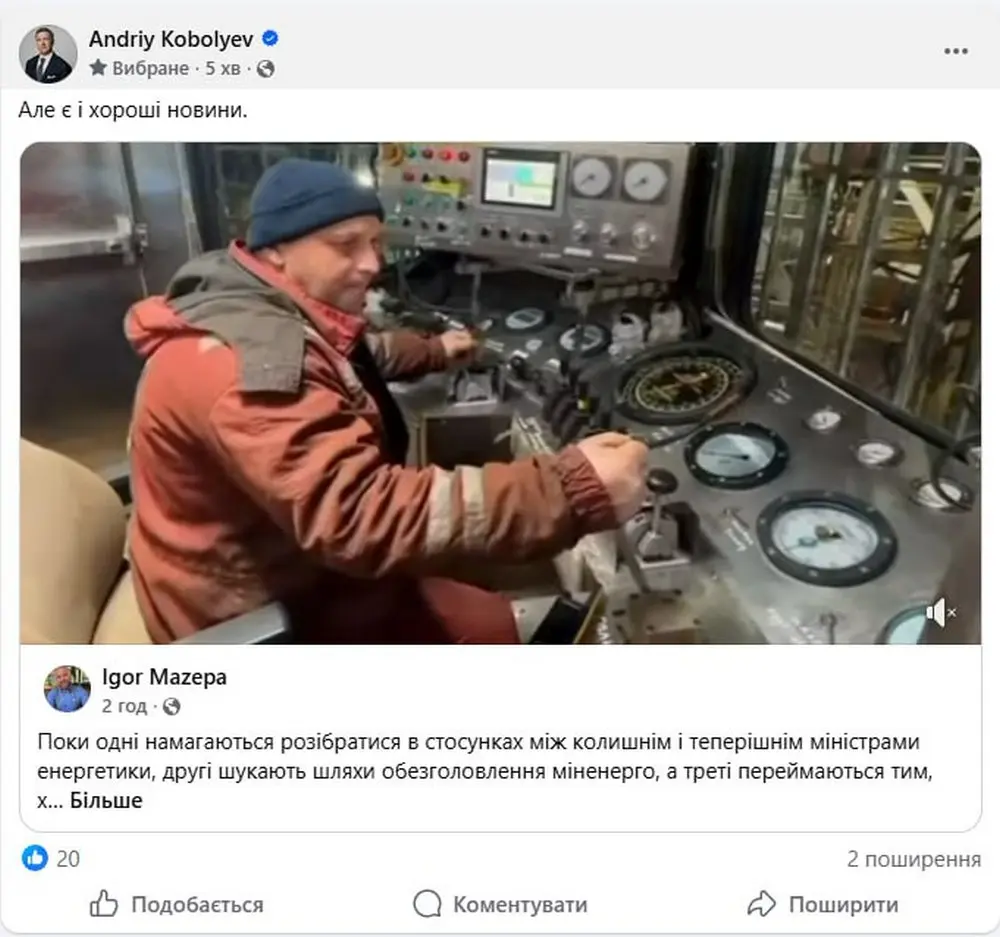The width and height of the screenshot is (1000, 937).
Task: Click the Коментувати comment button
Action: tap(501, 904)
